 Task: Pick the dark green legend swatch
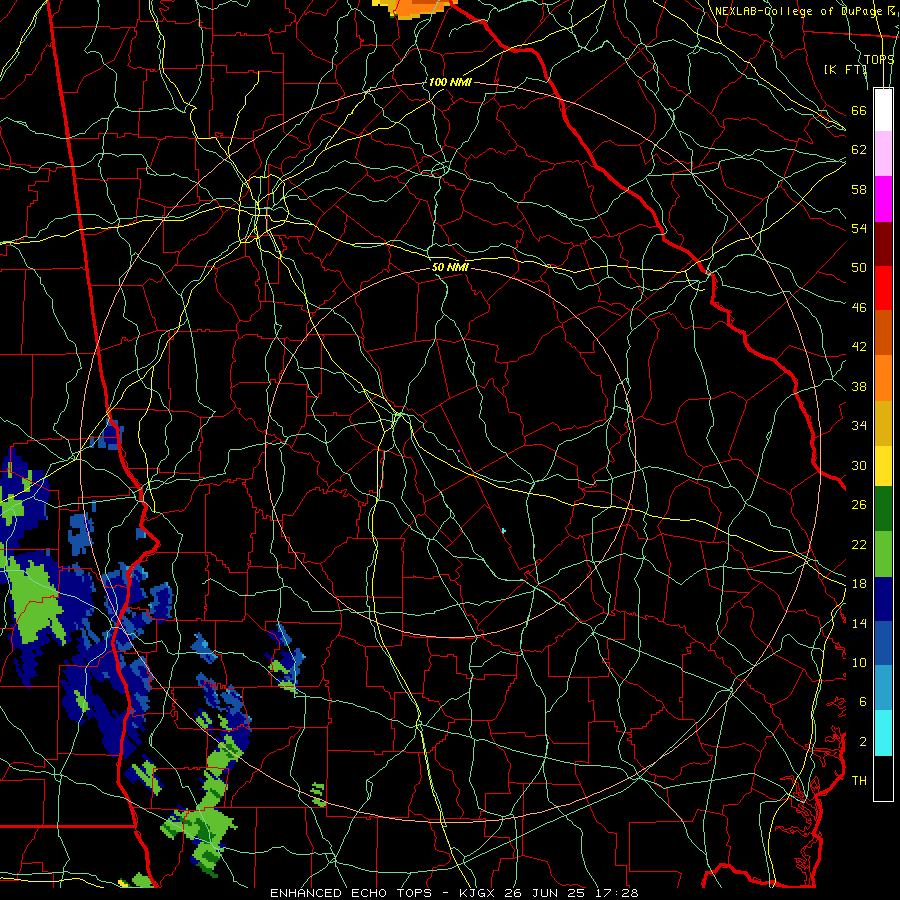(x=883, y=509)
